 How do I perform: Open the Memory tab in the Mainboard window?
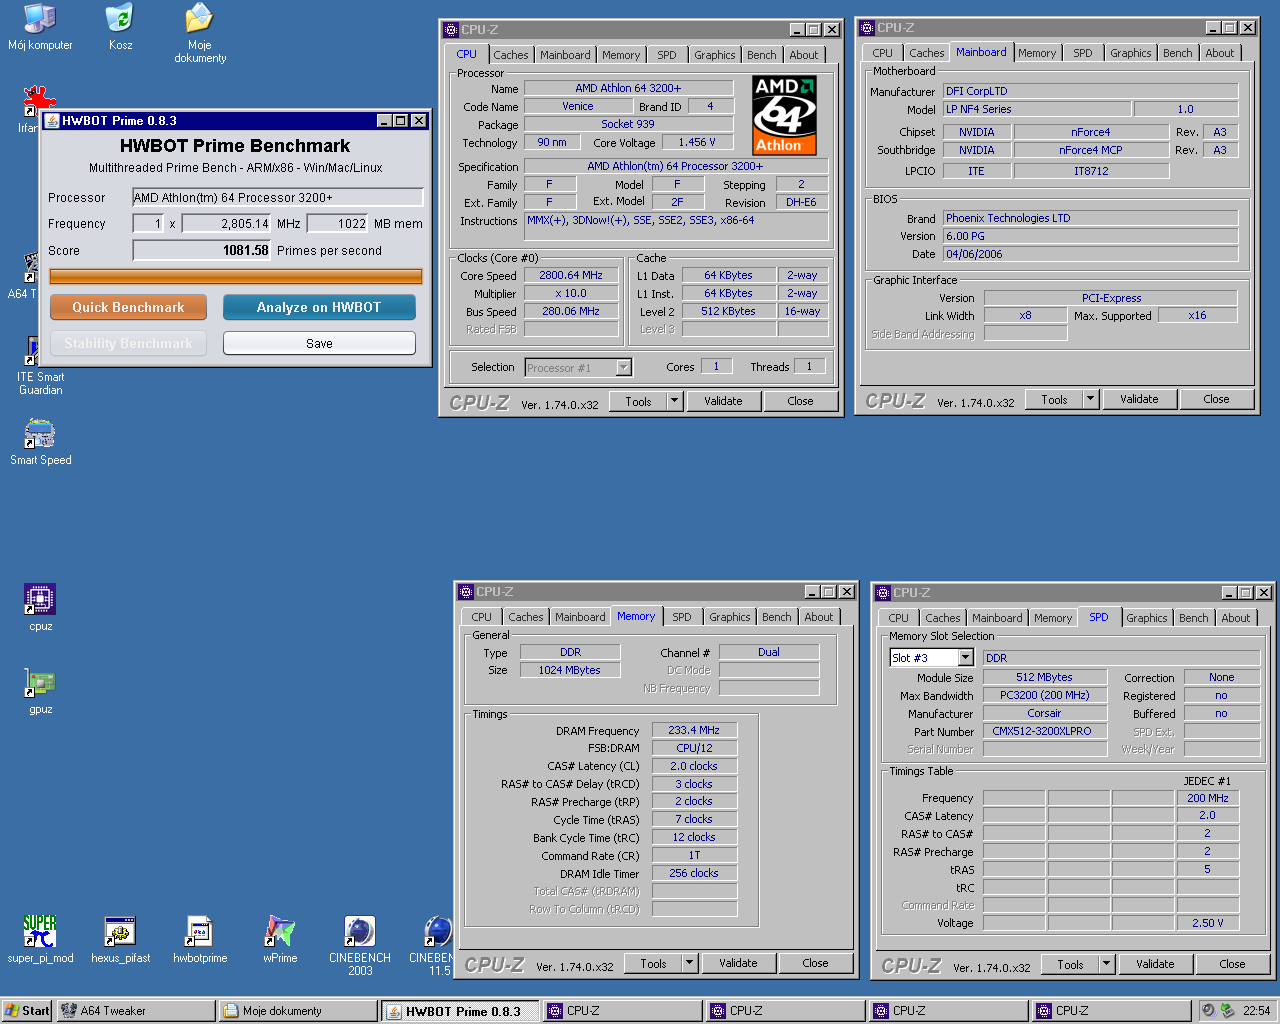1037,53
